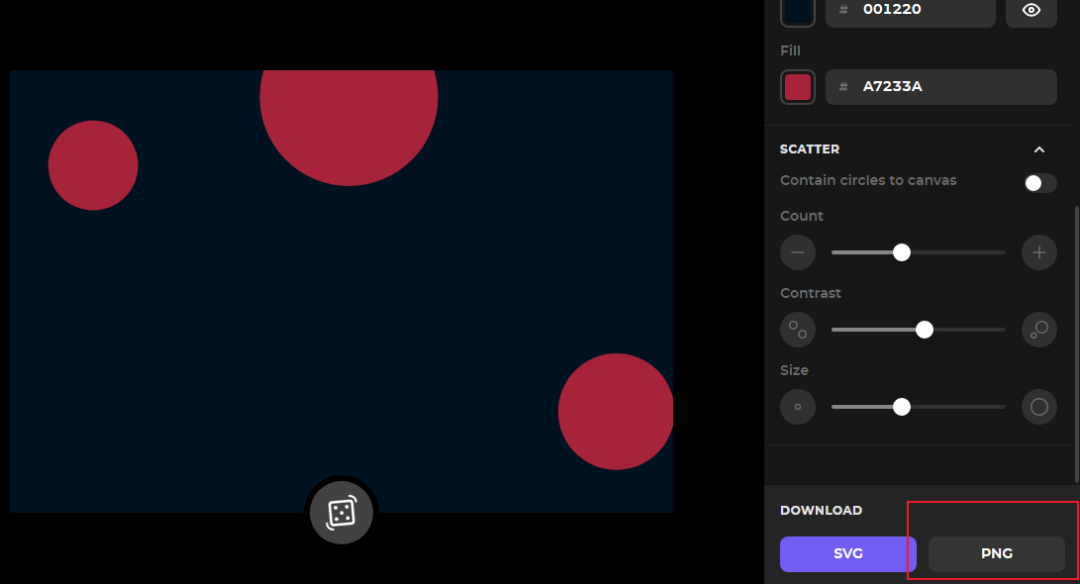Download the image as PNG

[x=996, y=554]
